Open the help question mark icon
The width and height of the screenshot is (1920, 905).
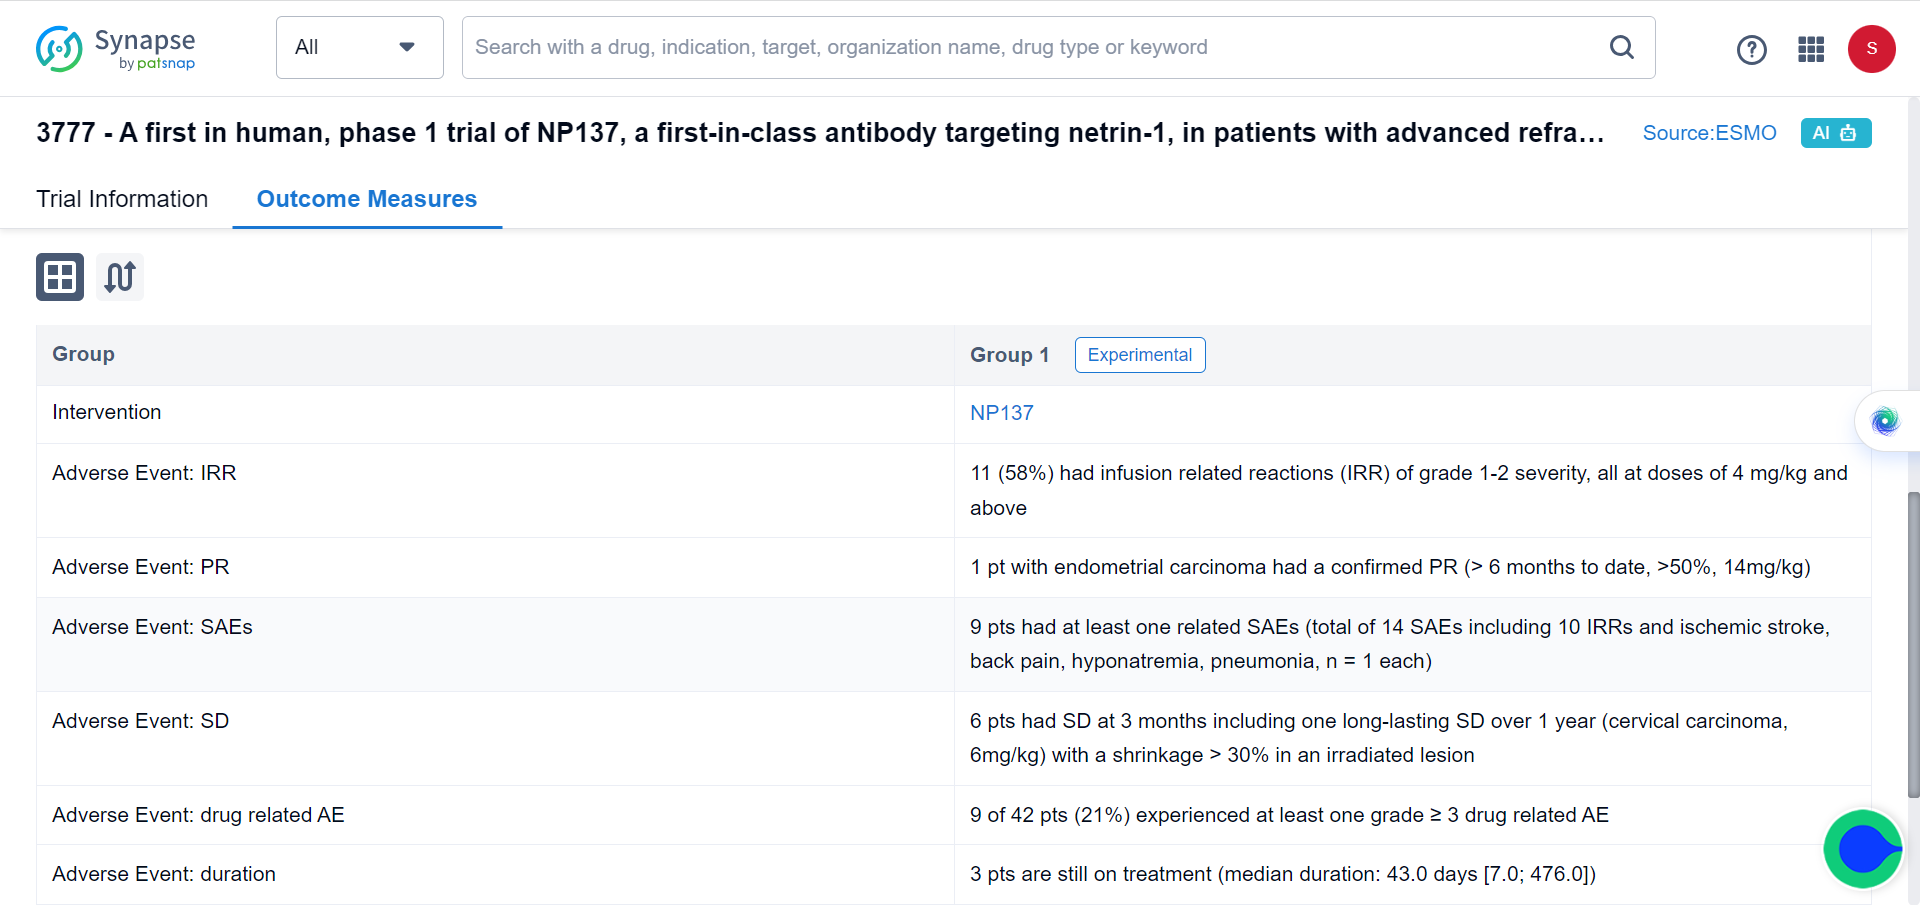point(1751,49)
